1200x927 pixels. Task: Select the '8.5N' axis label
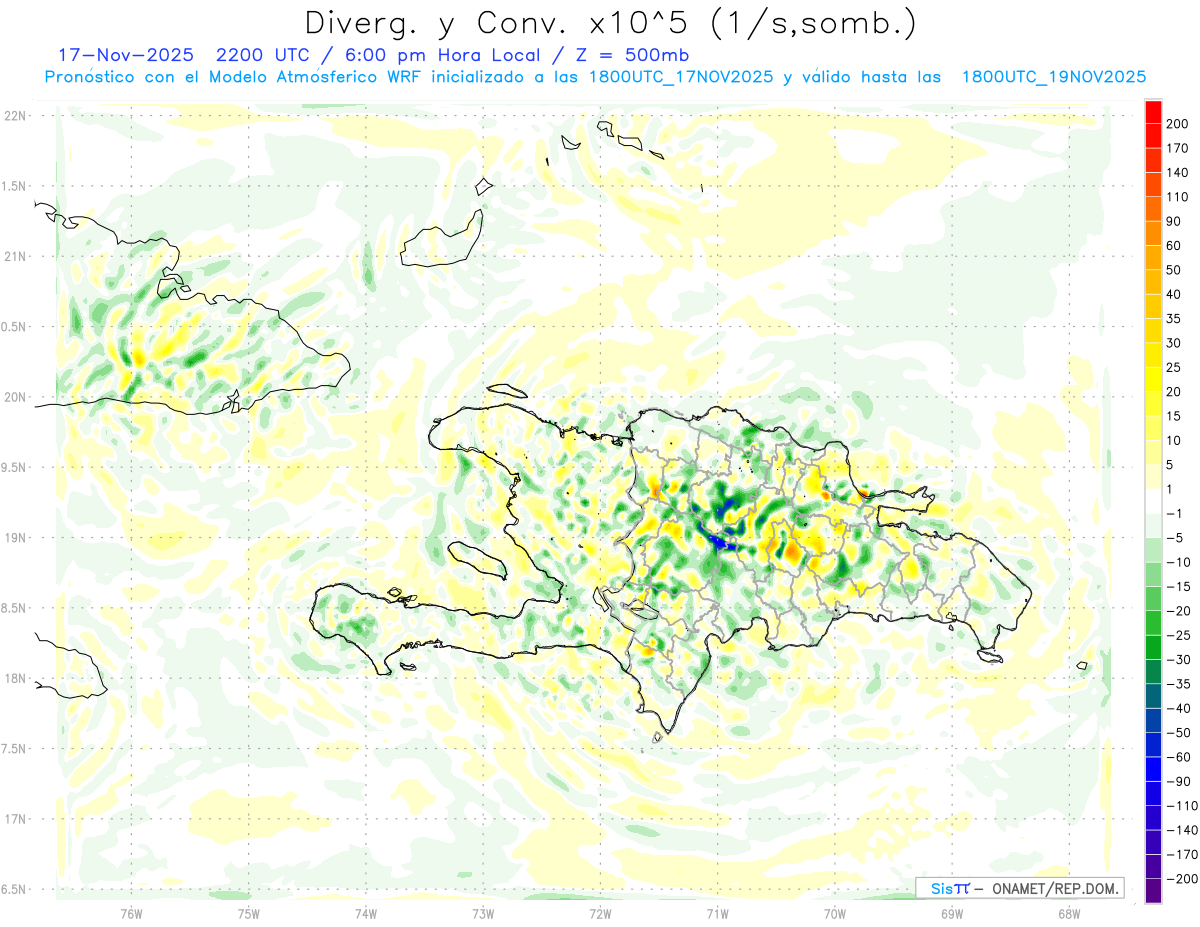pos(14,608)
